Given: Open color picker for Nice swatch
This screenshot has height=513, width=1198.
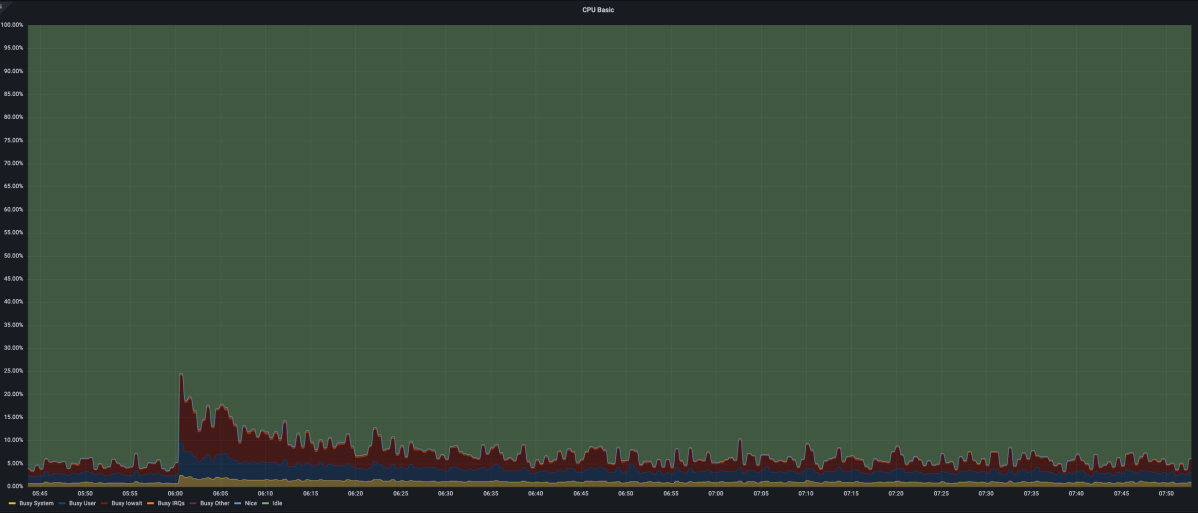Looking at the screenshot, I should coord(239,504).
